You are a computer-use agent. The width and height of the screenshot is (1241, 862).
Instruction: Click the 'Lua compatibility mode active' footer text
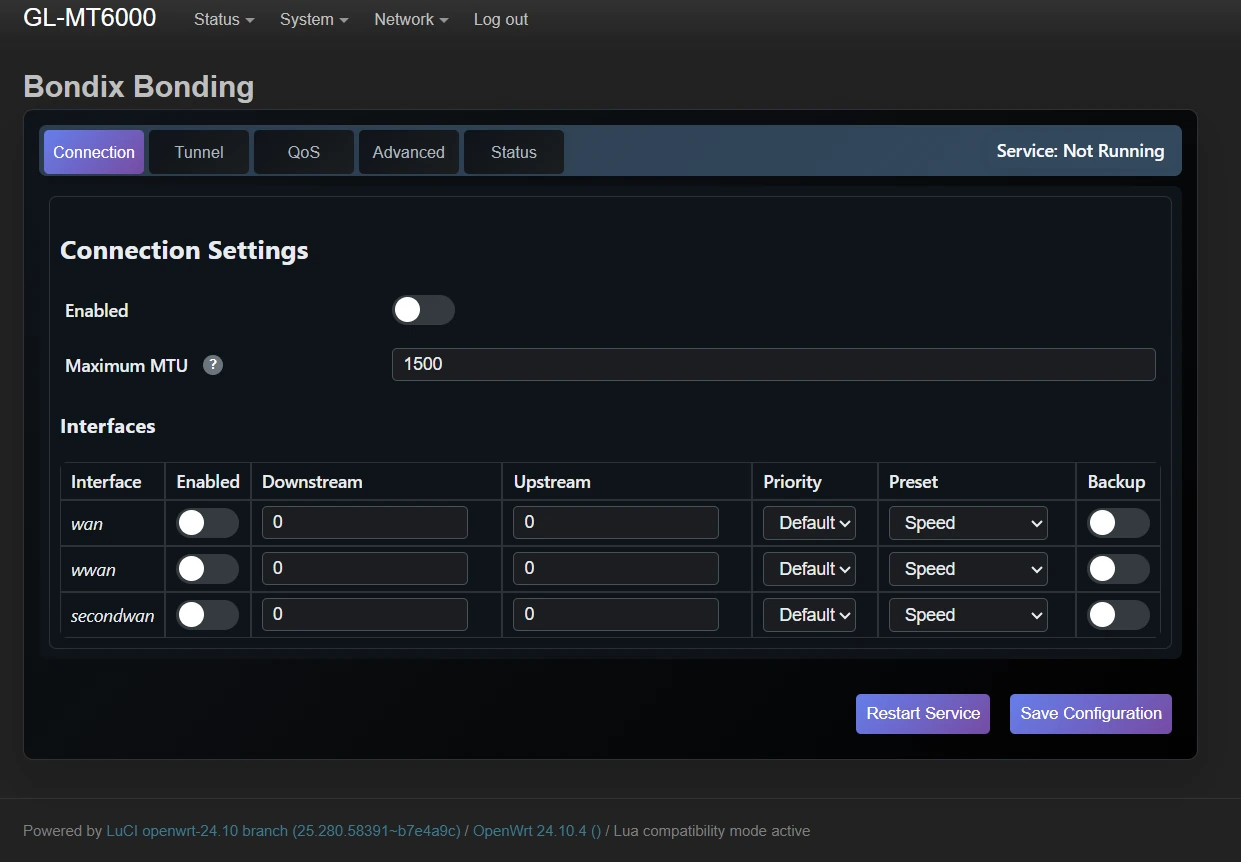[712, 831]
